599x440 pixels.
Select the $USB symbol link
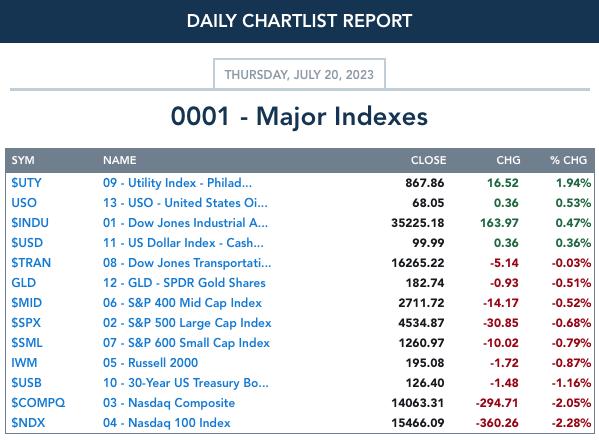pos(26,383)
